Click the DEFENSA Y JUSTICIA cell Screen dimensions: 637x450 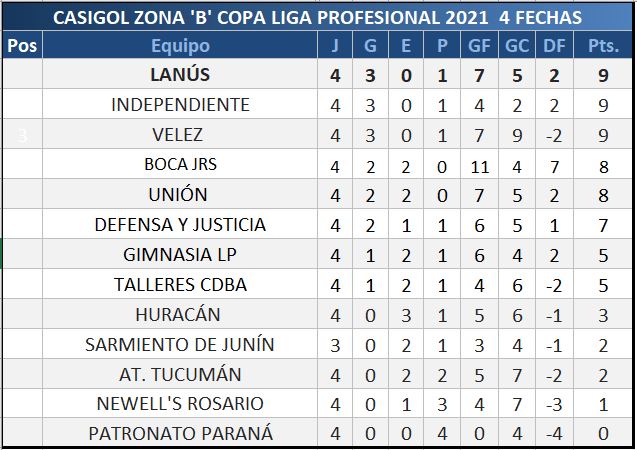(x=181, y=225)
